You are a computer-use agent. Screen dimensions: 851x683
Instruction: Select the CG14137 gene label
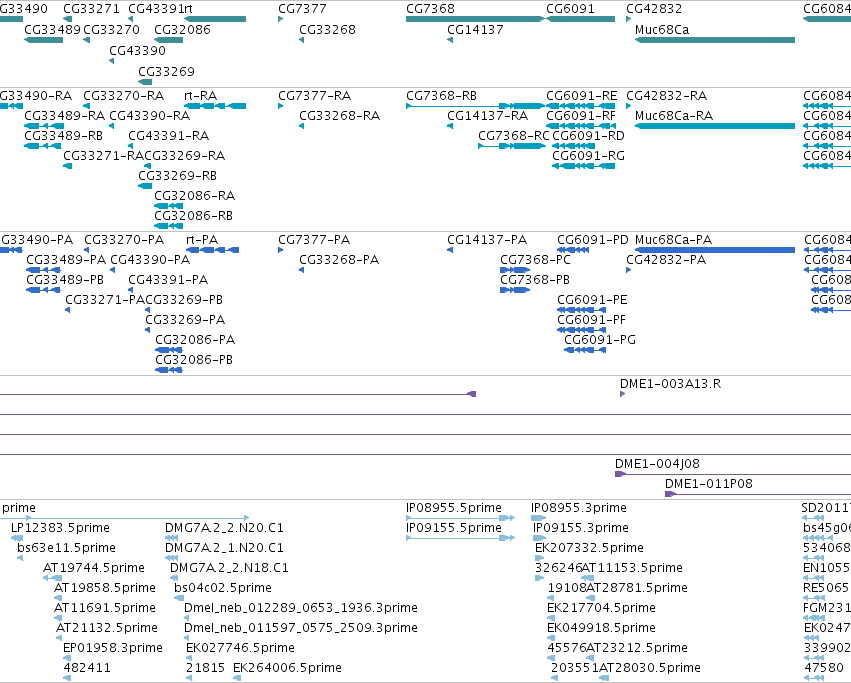tap(475, 29)
